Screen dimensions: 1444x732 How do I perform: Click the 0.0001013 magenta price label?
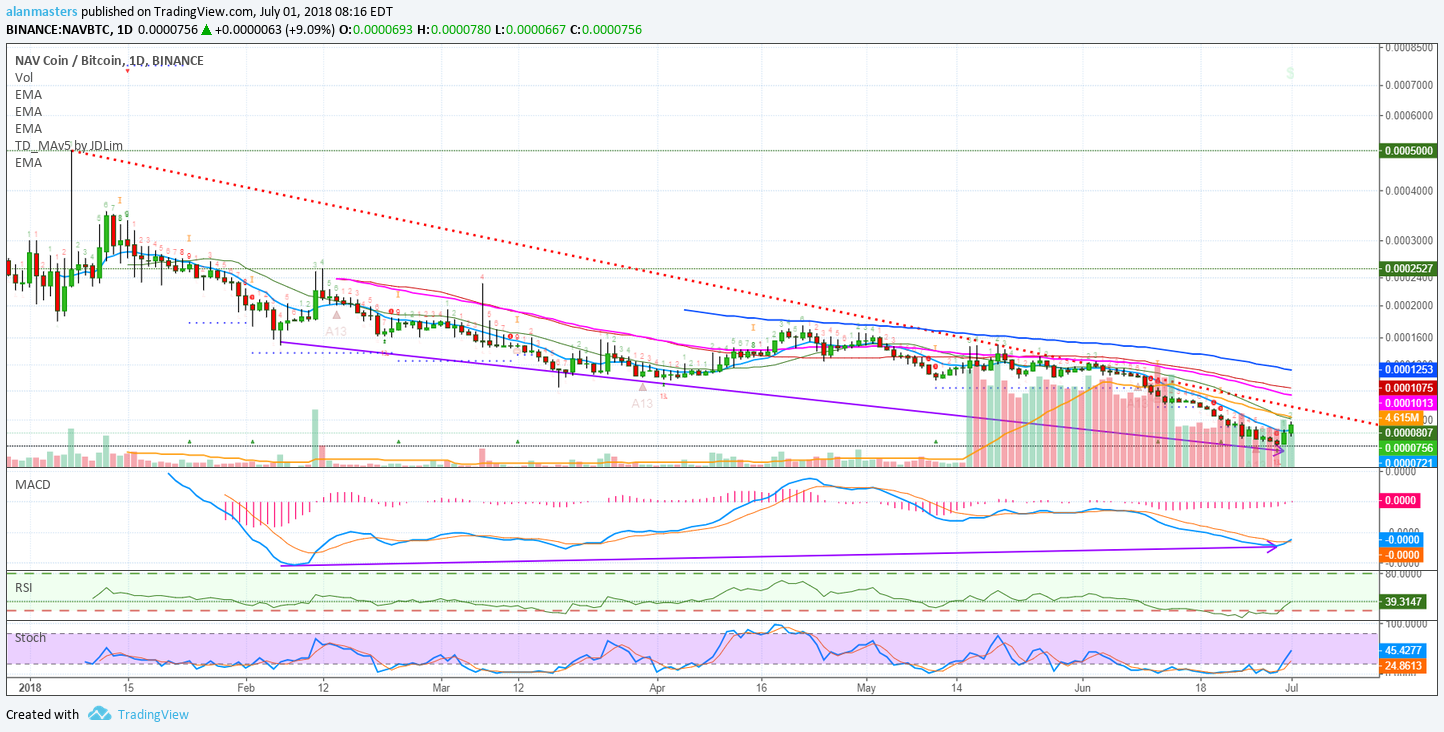tap(1408, 403)
